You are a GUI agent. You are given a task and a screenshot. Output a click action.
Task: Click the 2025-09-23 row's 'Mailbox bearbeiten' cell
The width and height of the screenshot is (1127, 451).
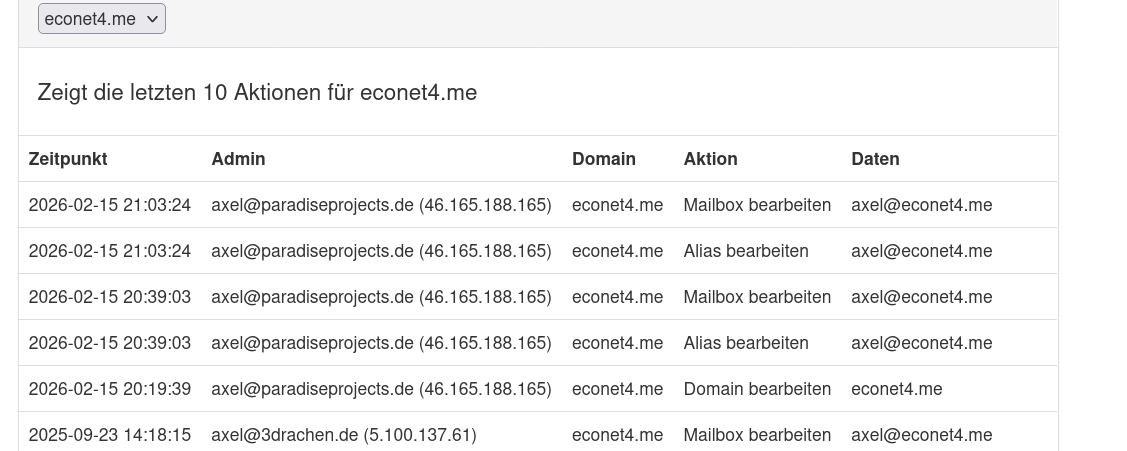[757, 435]
